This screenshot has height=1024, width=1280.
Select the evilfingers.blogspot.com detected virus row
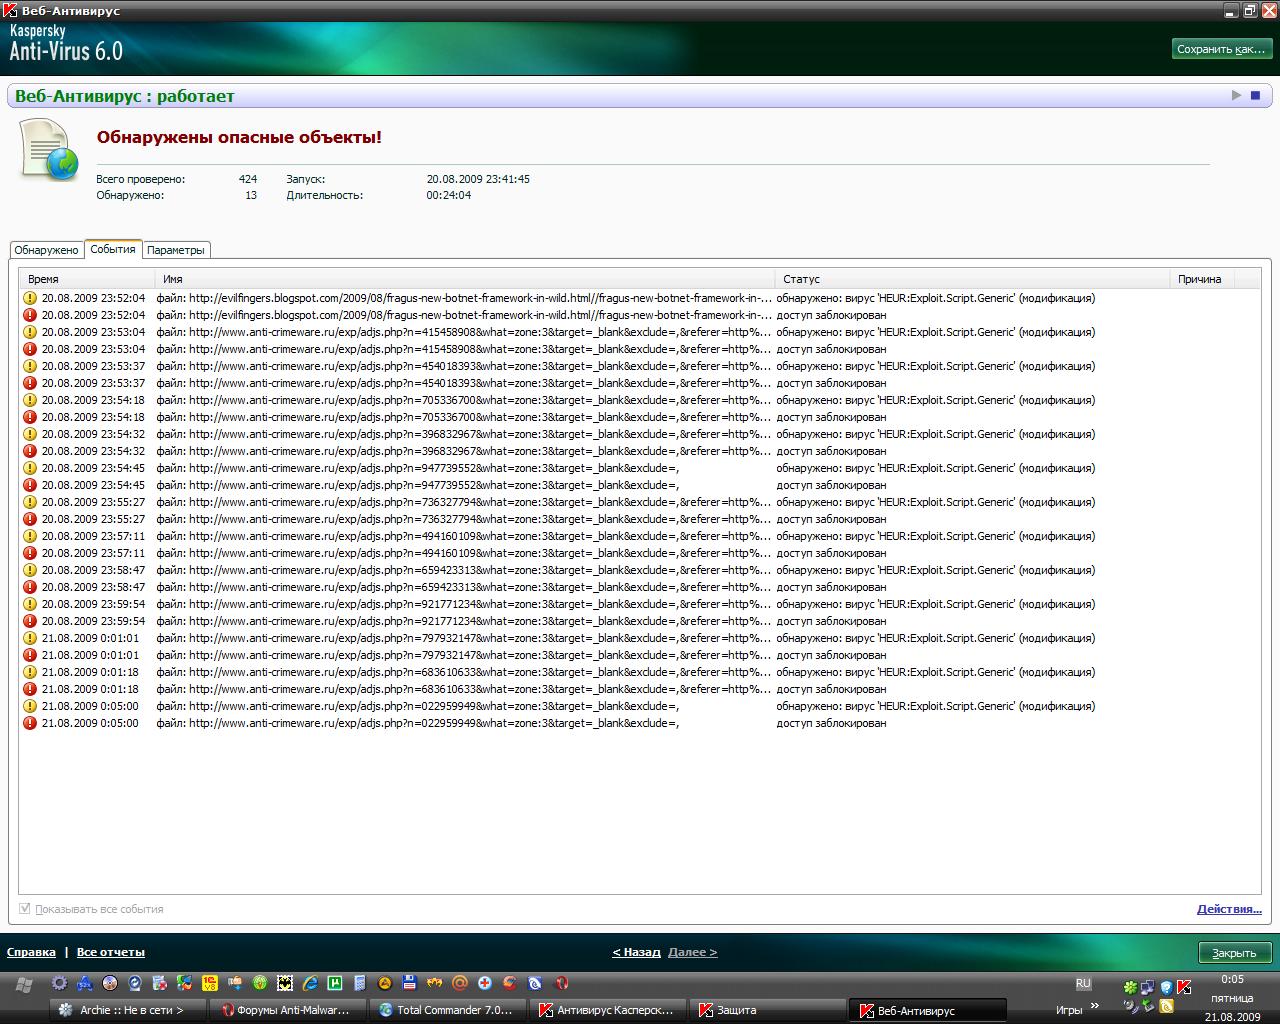[x=640, y=298]
